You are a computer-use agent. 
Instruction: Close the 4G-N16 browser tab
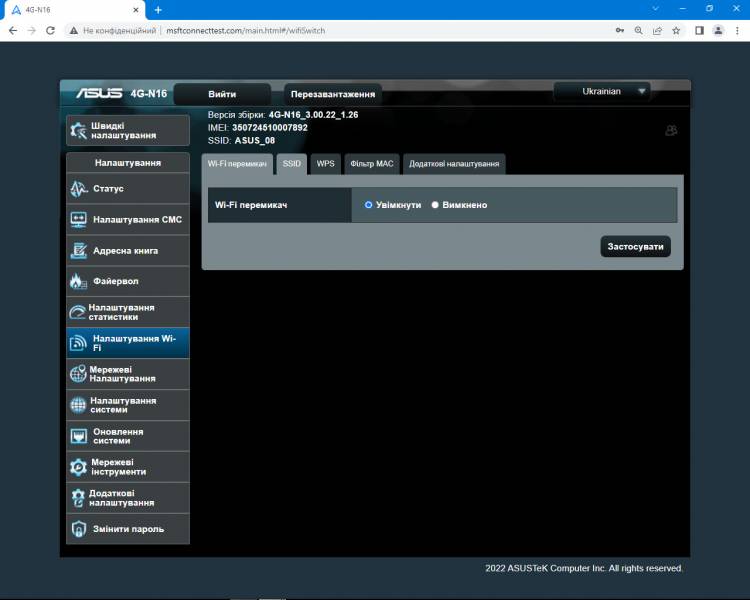click(136, 10)
